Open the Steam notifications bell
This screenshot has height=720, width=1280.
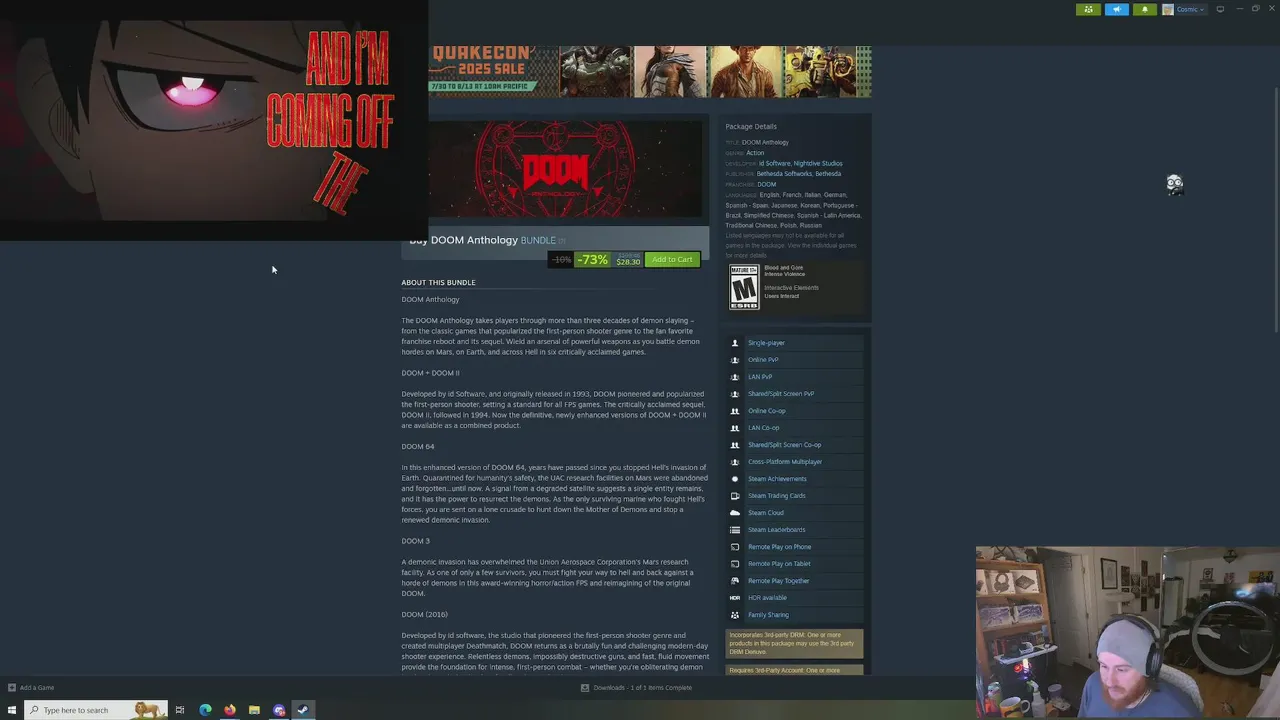[x=1144, y=9]
